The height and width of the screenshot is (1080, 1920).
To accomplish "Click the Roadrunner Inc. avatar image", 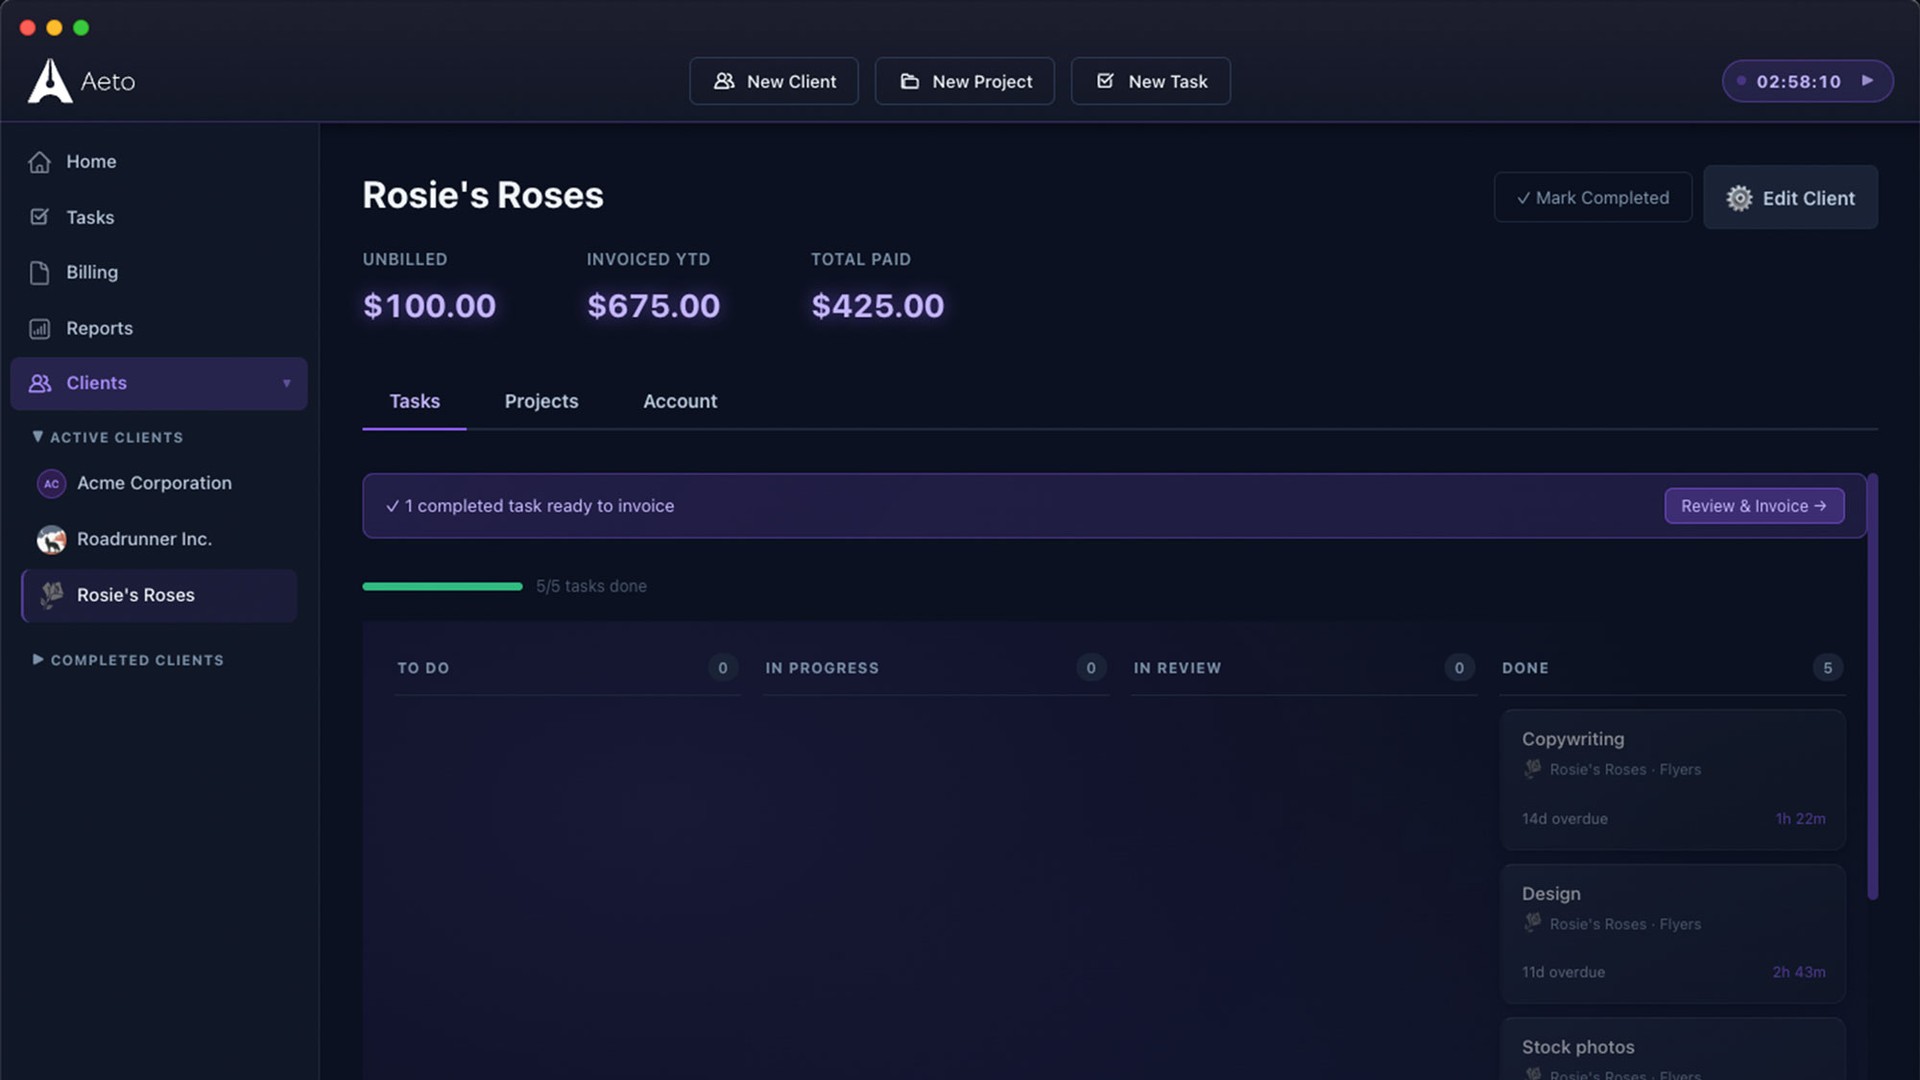I will [x=51, y=539].
